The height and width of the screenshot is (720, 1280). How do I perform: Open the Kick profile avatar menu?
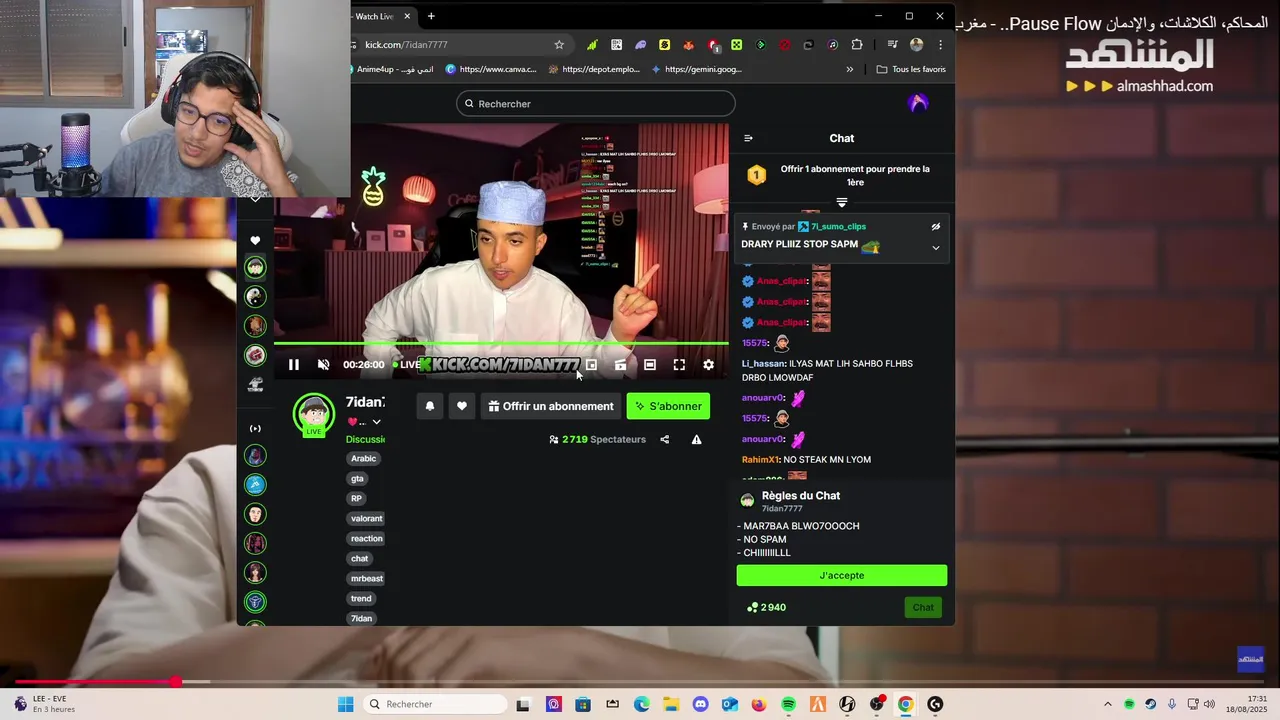point(918,104)
